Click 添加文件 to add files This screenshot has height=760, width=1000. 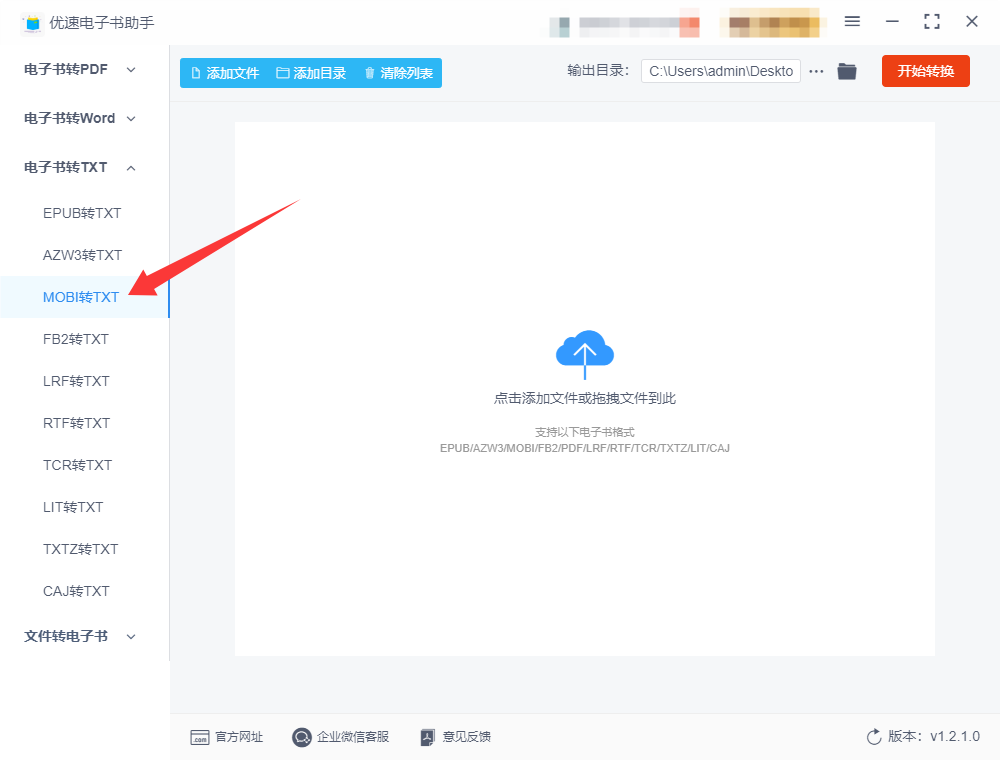(225, 73)
